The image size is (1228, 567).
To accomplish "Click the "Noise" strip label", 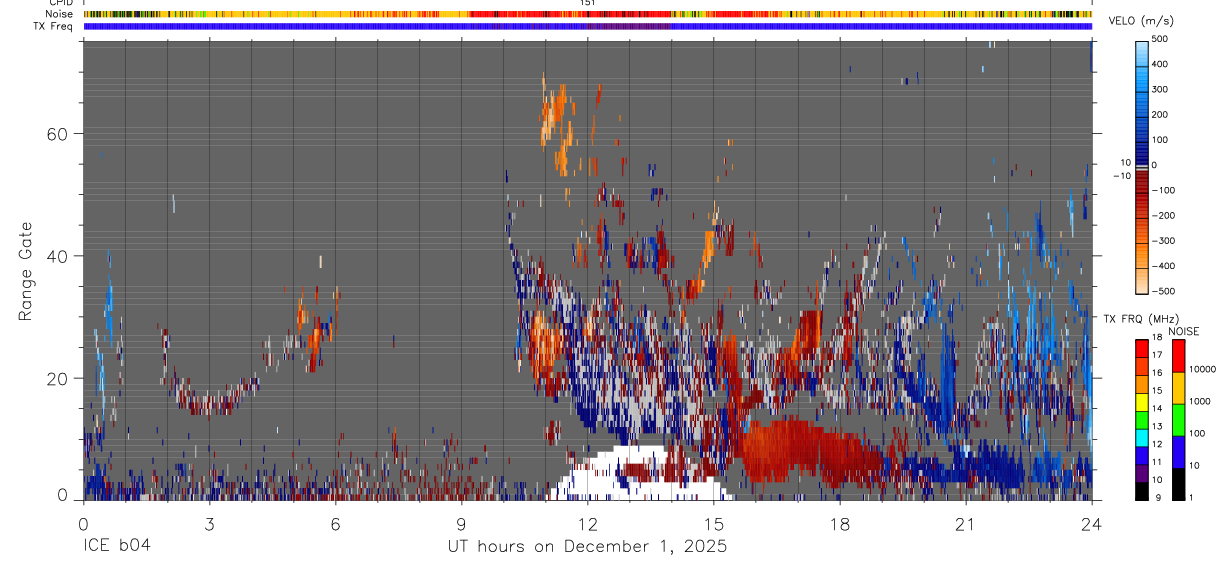I will coord(60,14).
